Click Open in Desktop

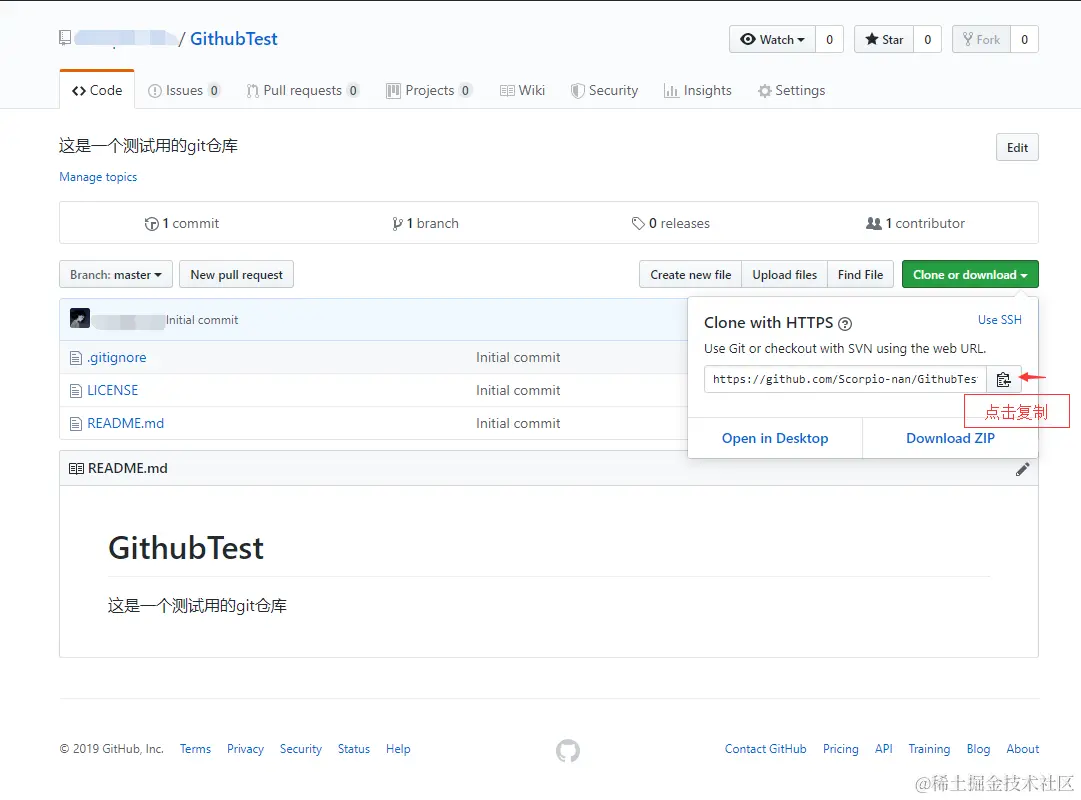pos(775,439)
